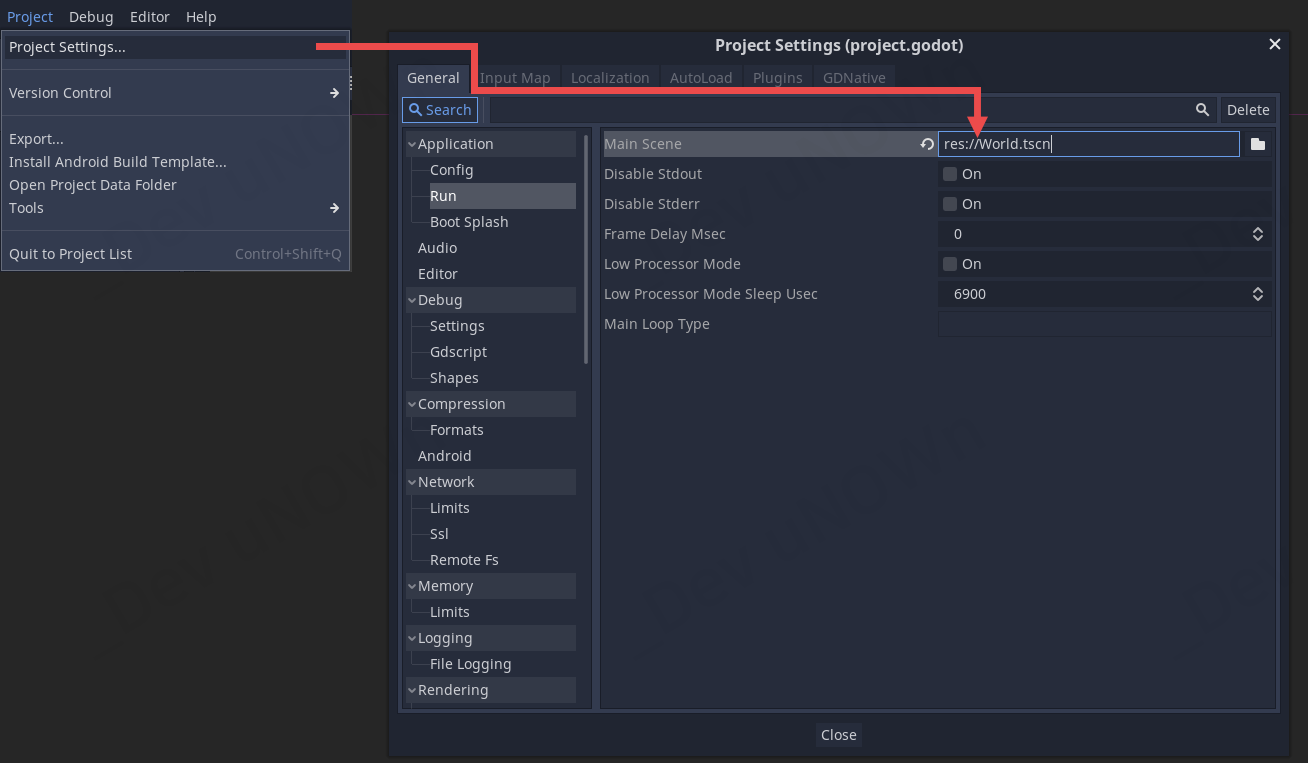Select Settings under Debug
The image size is (1308, 763).
coord(457,326)
